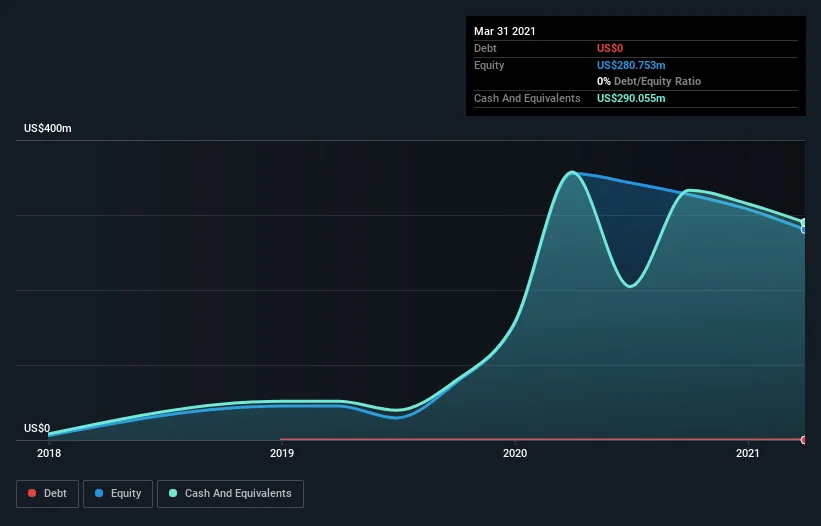Click the Mar 31 2021 tooltip date
The height and width of the screenshot is (526, 821).
(505, 31)
